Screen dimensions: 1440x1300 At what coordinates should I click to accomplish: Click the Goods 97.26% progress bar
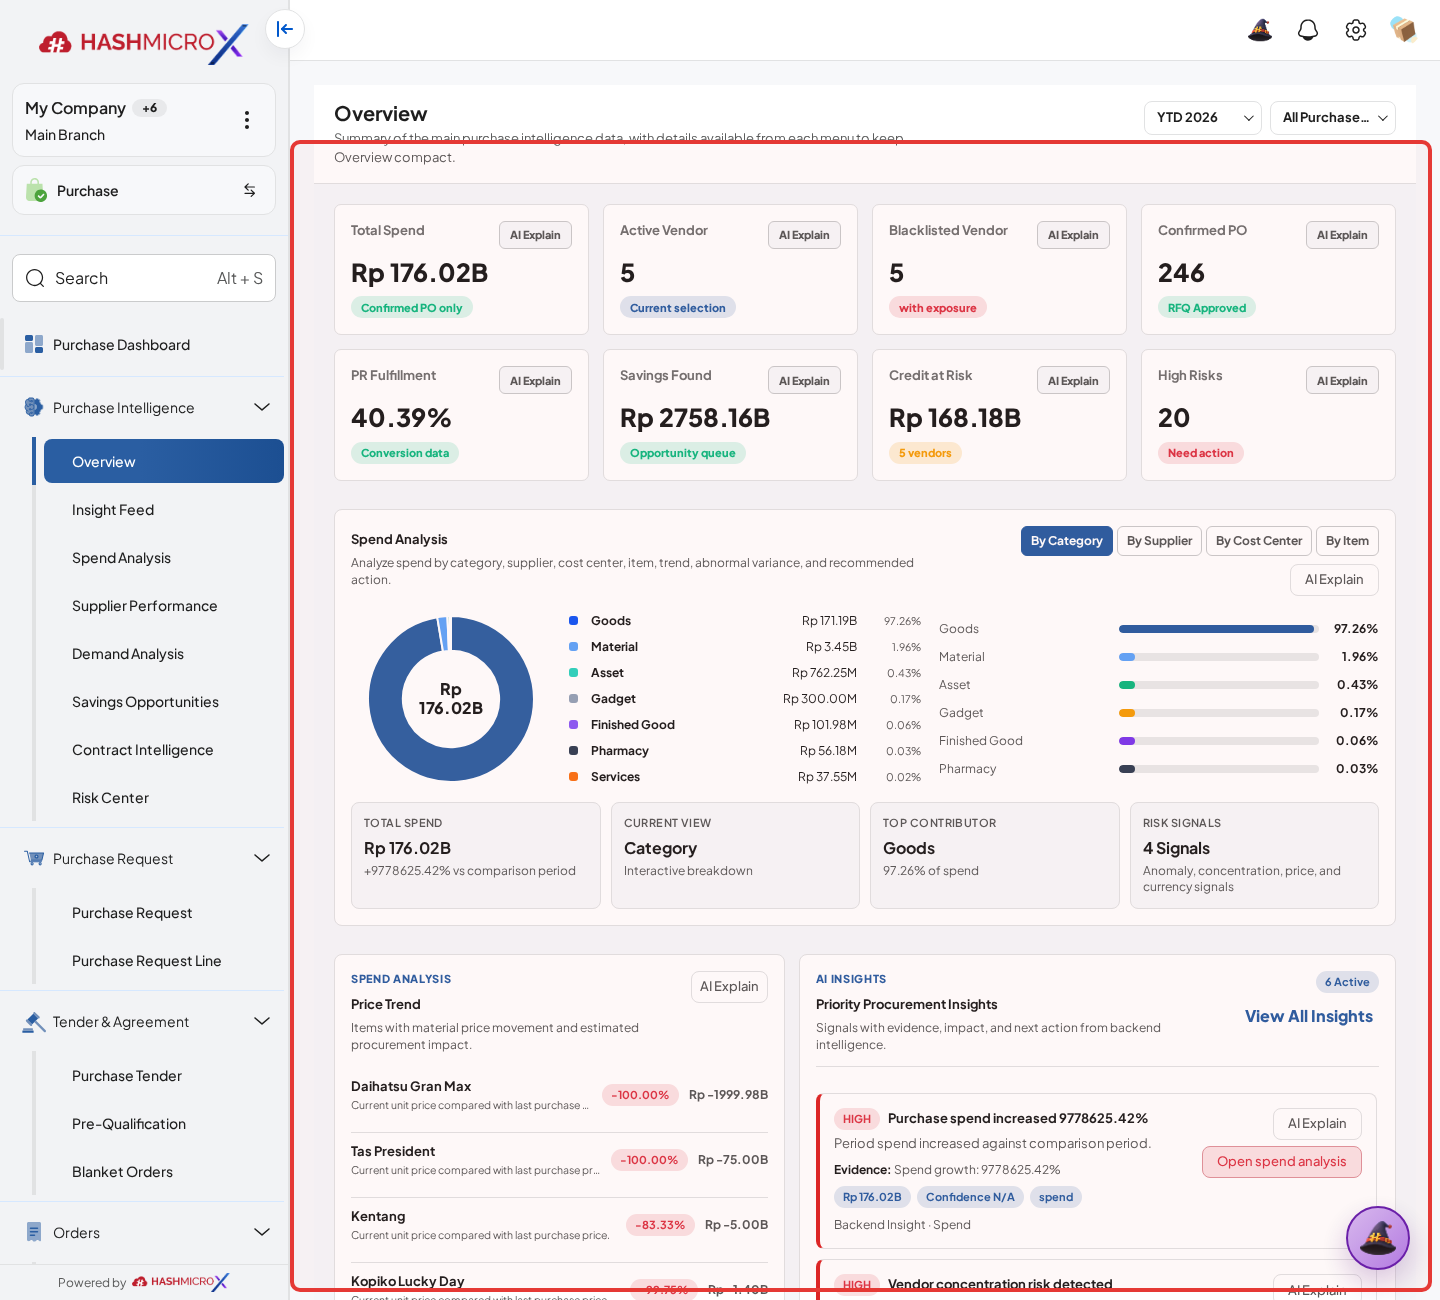[x=1218, y=629]
